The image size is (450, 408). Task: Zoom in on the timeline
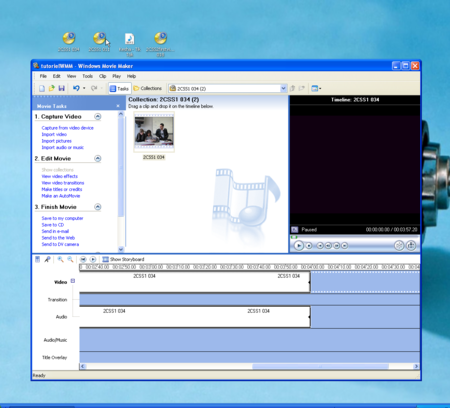click(60, 259)
